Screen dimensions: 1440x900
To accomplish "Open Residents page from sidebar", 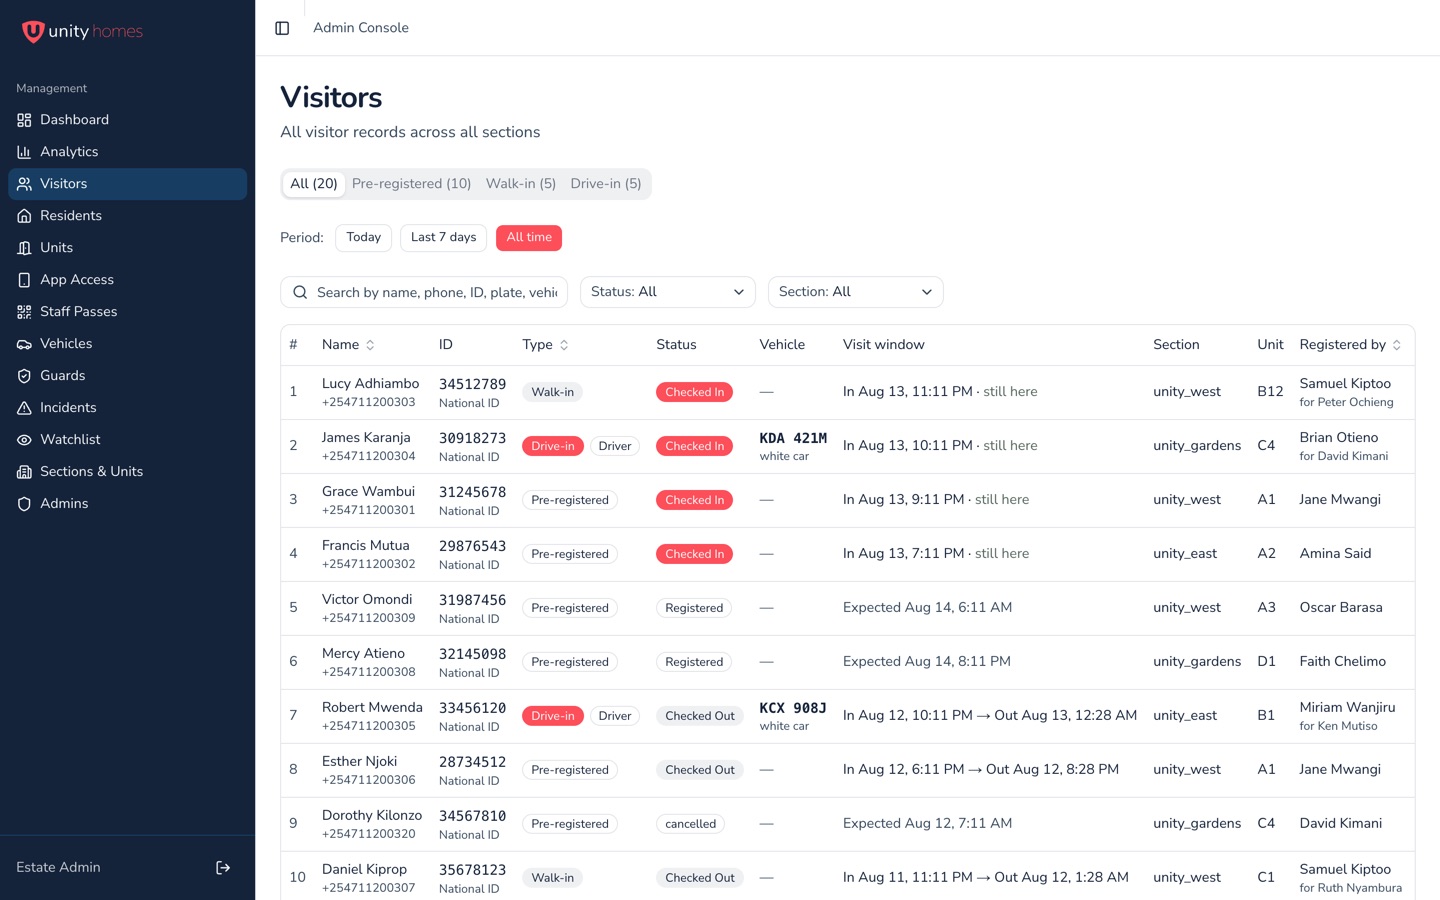I will 128,216.
